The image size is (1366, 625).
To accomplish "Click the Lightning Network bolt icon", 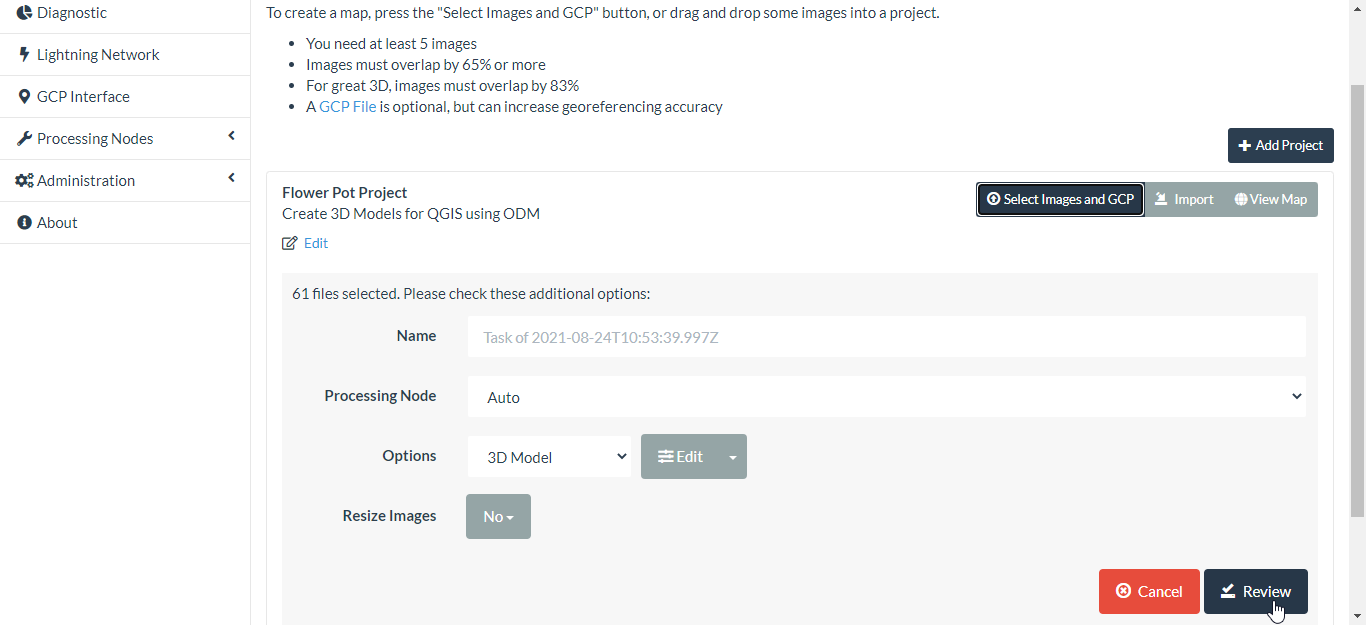I will pos(24,55).
